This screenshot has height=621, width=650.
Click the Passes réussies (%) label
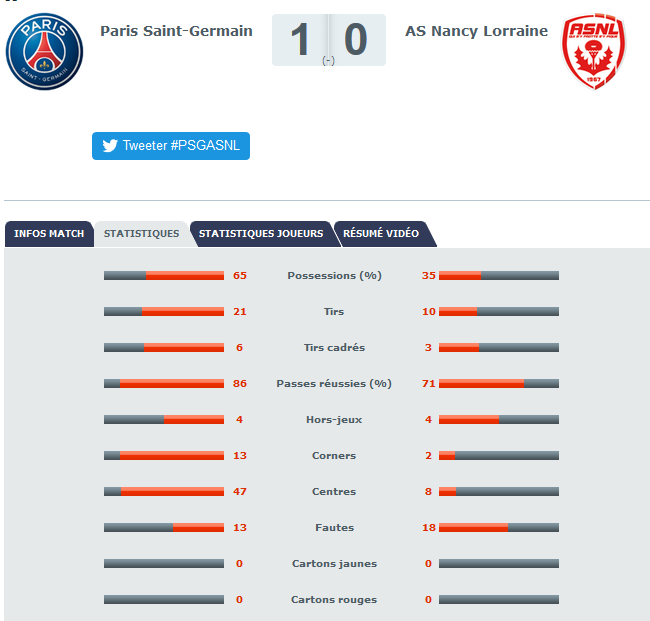pyautogui.click(x=334, y=383)
